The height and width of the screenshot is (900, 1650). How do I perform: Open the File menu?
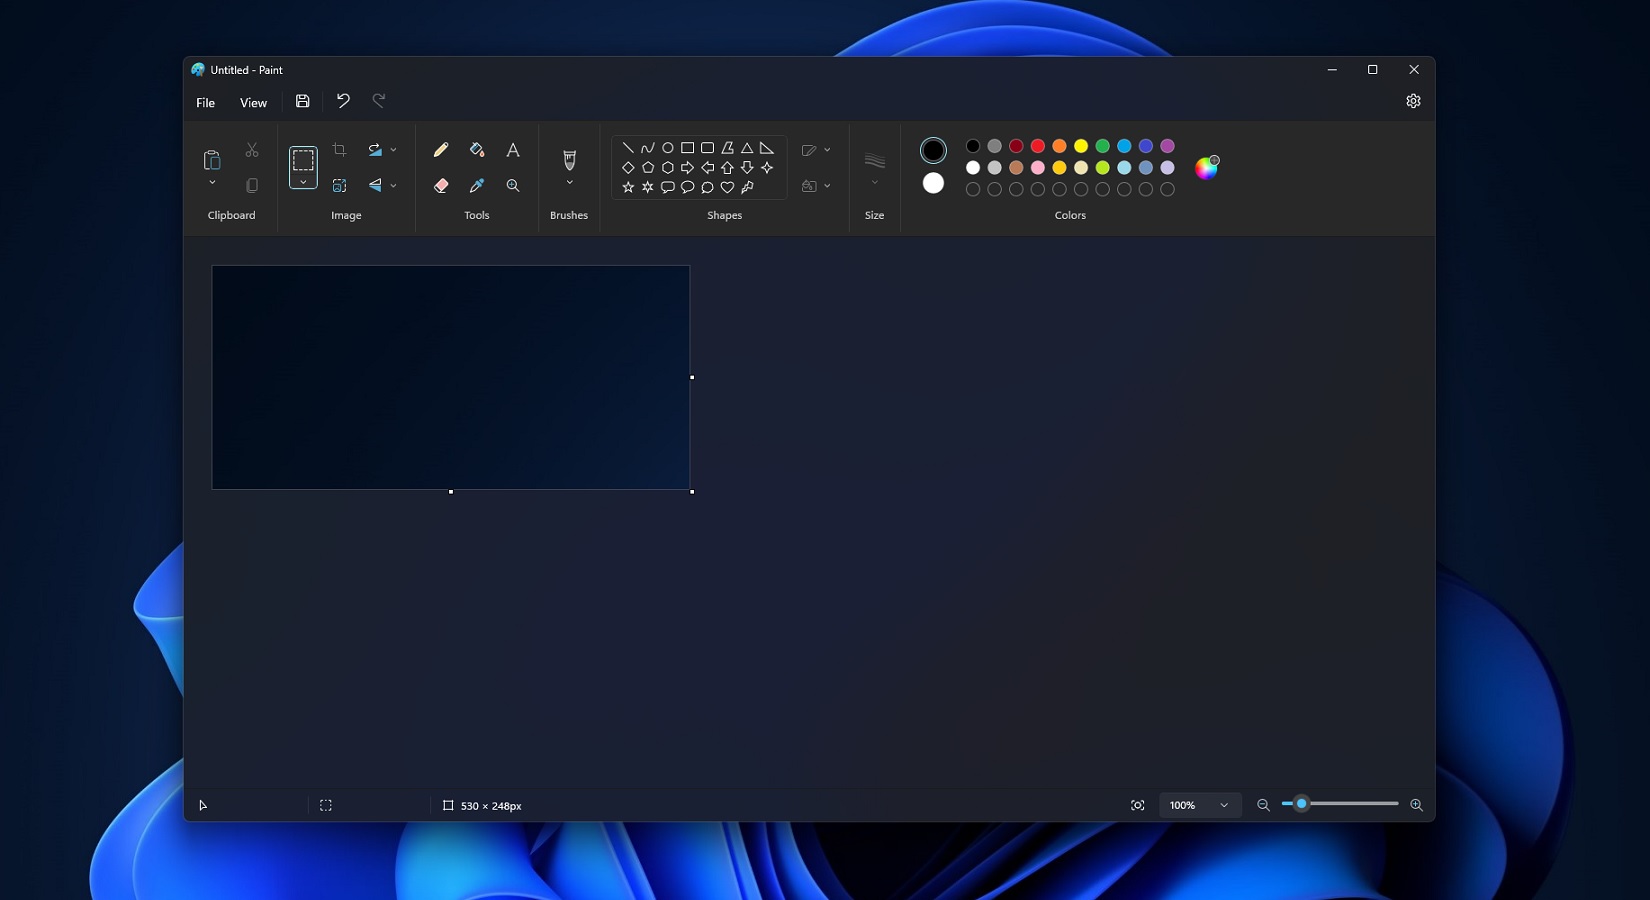205,102
